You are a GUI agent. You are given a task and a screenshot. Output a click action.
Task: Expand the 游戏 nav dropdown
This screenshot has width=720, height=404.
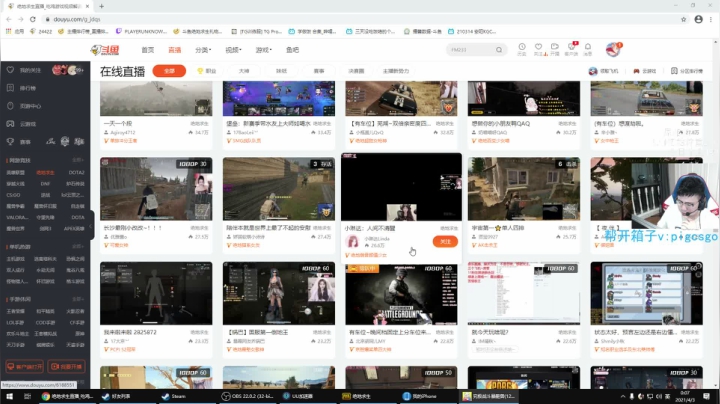(264, 50)
